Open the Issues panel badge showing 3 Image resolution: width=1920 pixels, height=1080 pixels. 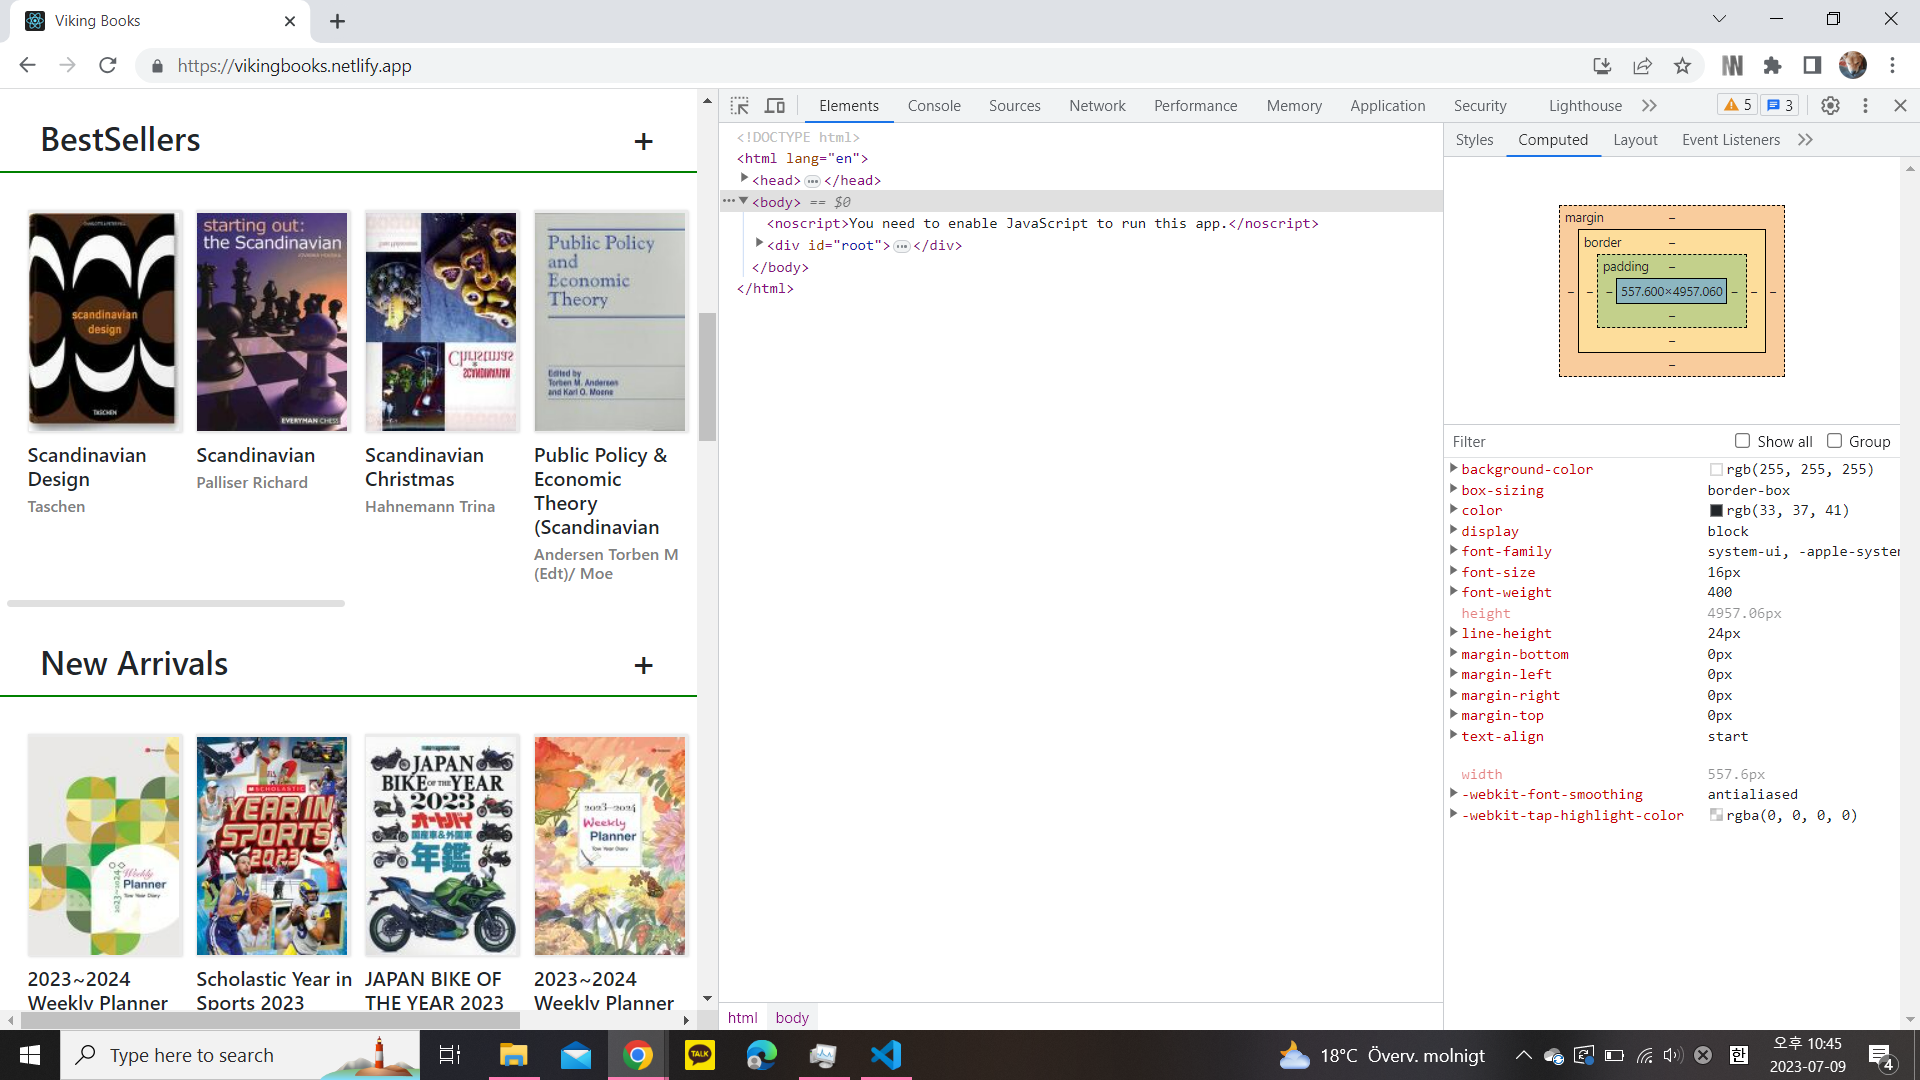pos(1779,104)
